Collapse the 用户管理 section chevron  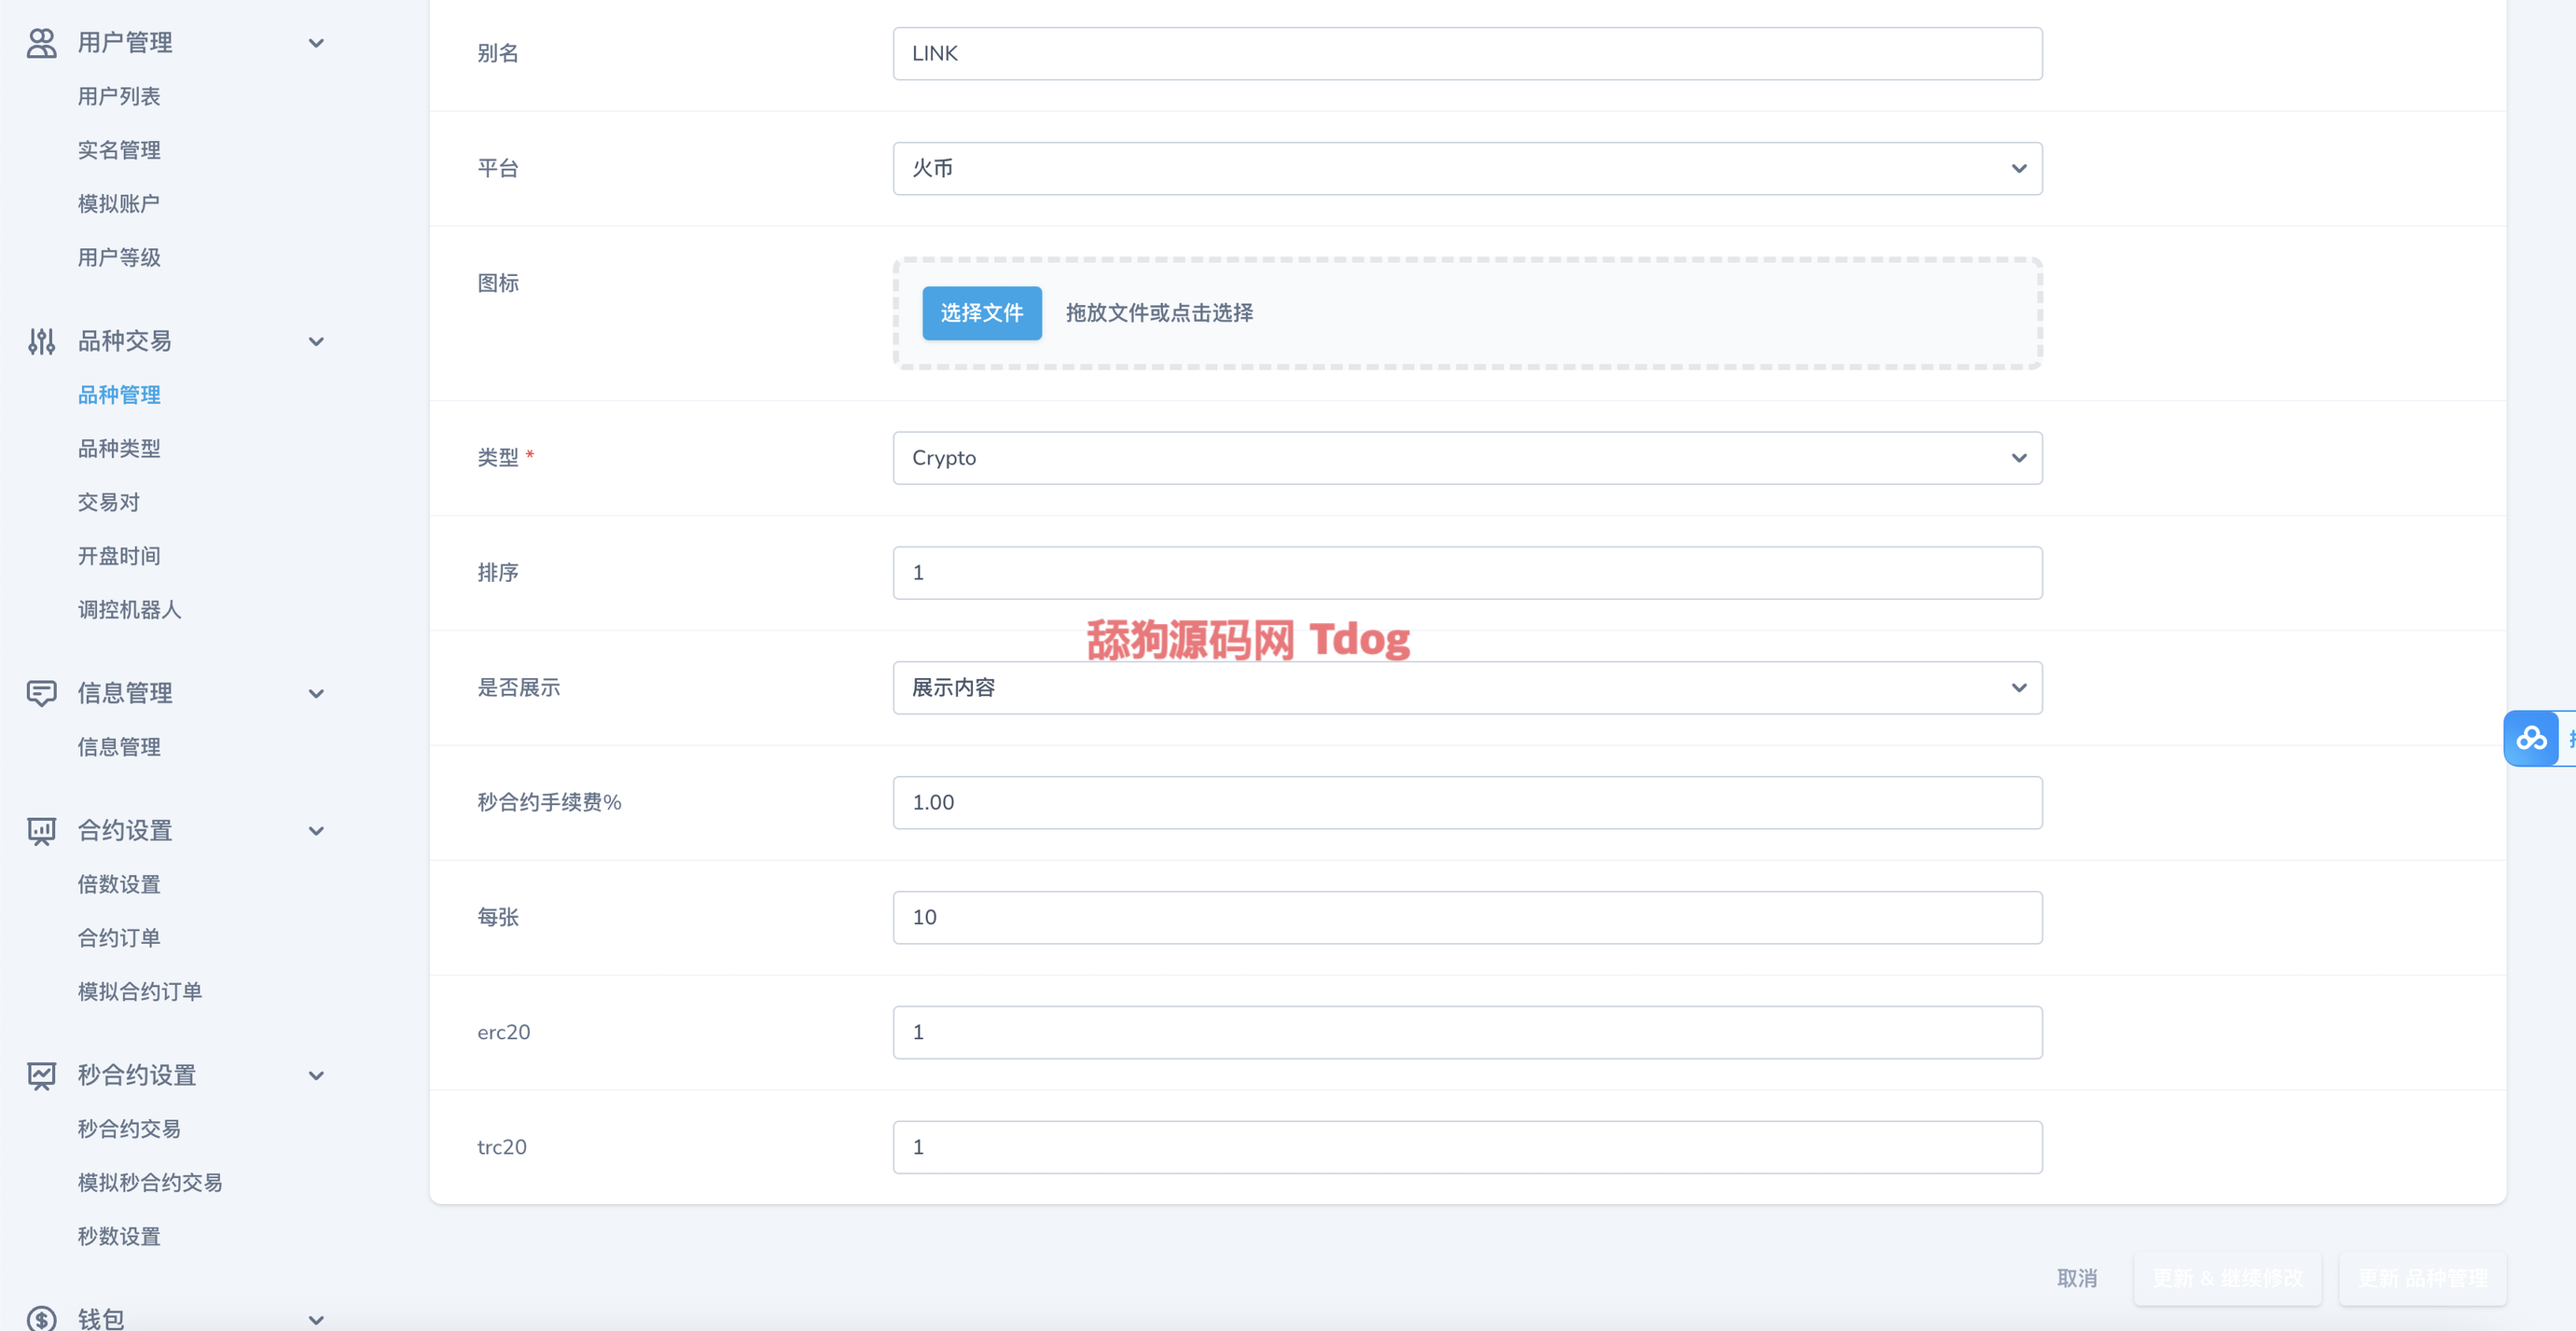coord(316,43)
